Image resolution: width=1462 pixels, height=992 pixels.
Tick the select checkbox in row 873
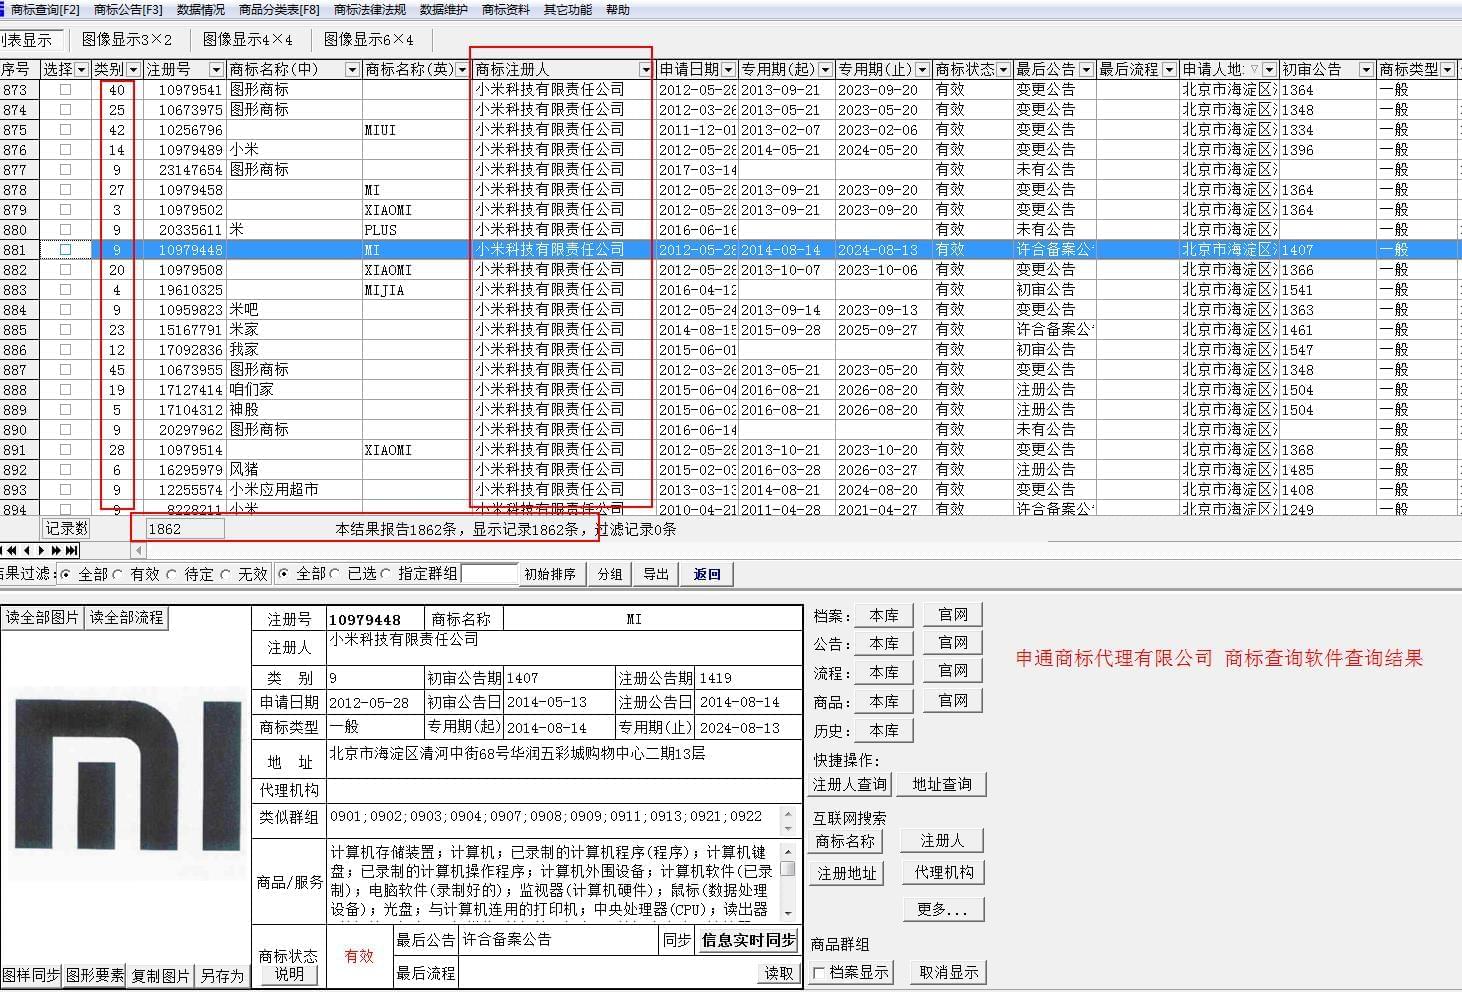66,89
